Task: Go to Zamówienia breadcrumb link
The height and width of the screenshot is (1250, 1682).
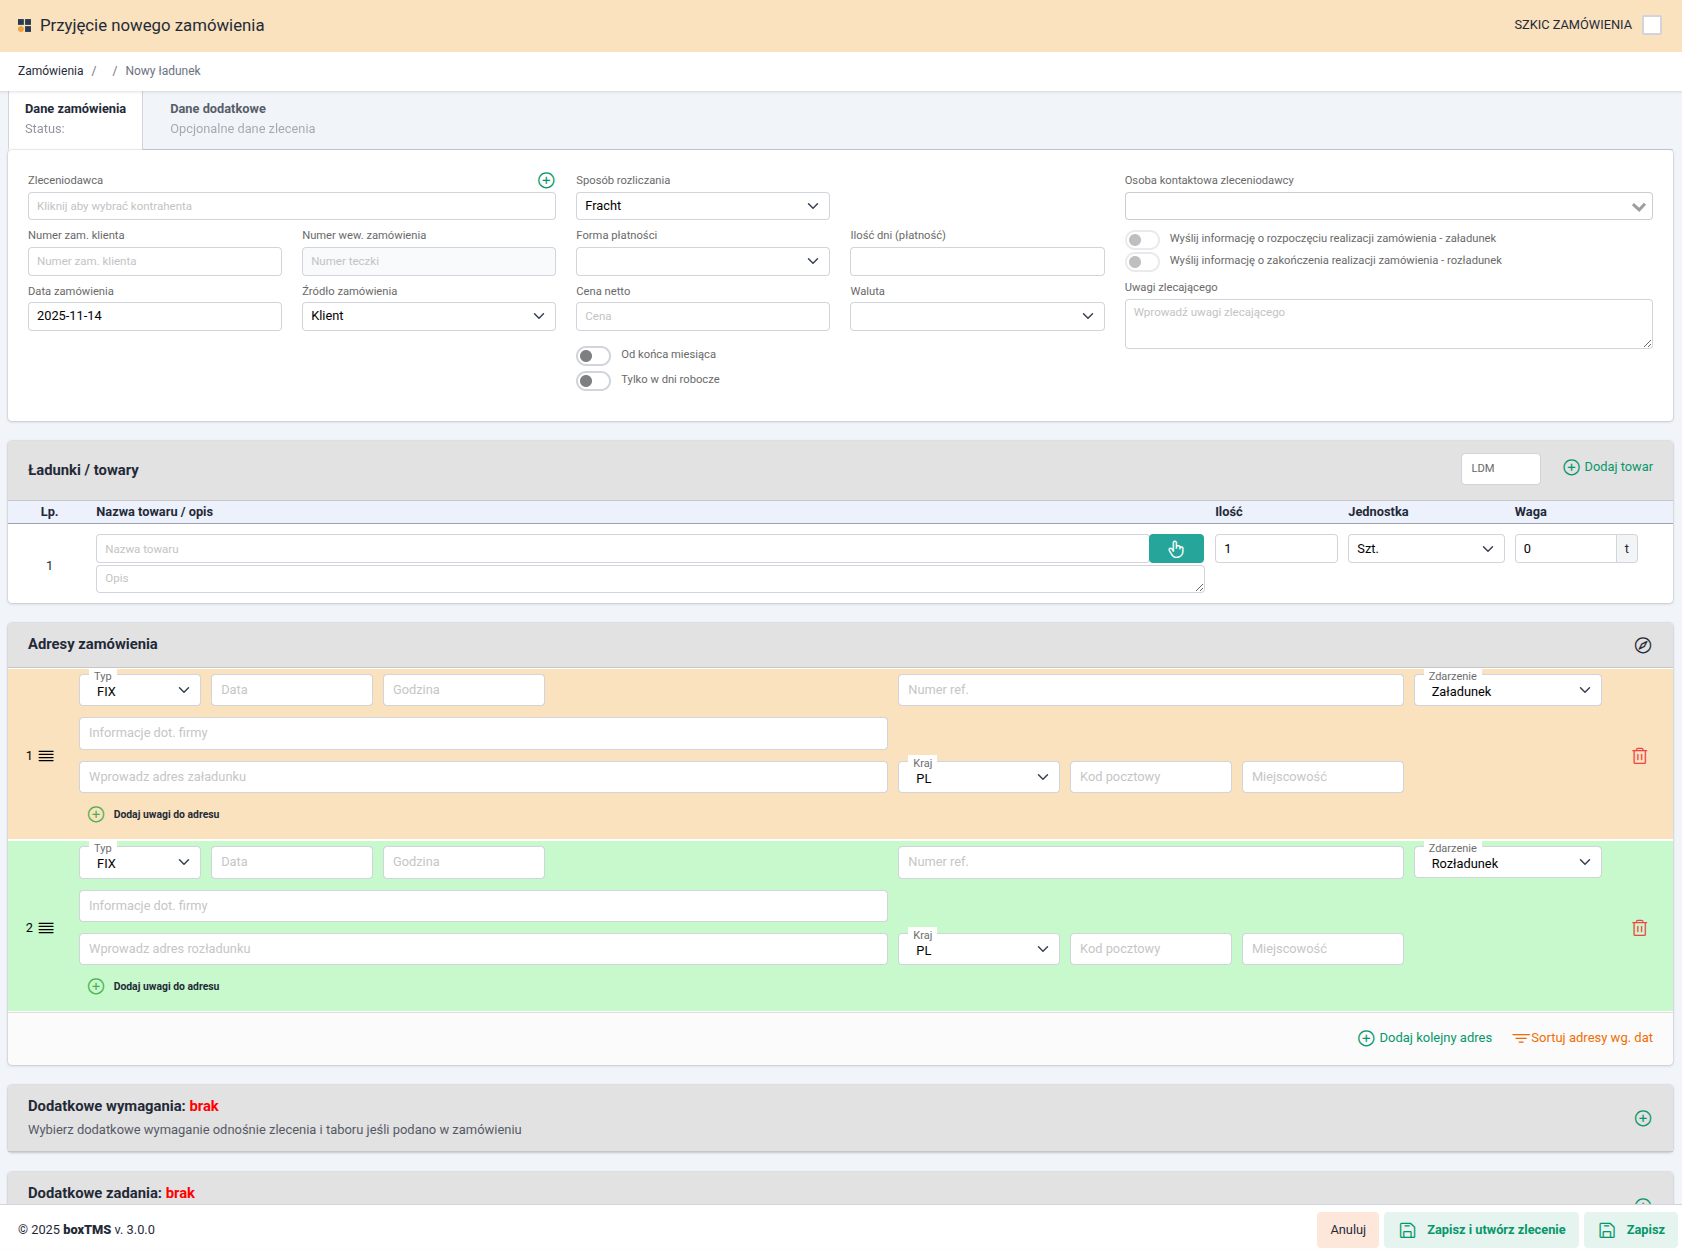Action: pos(51,71)
